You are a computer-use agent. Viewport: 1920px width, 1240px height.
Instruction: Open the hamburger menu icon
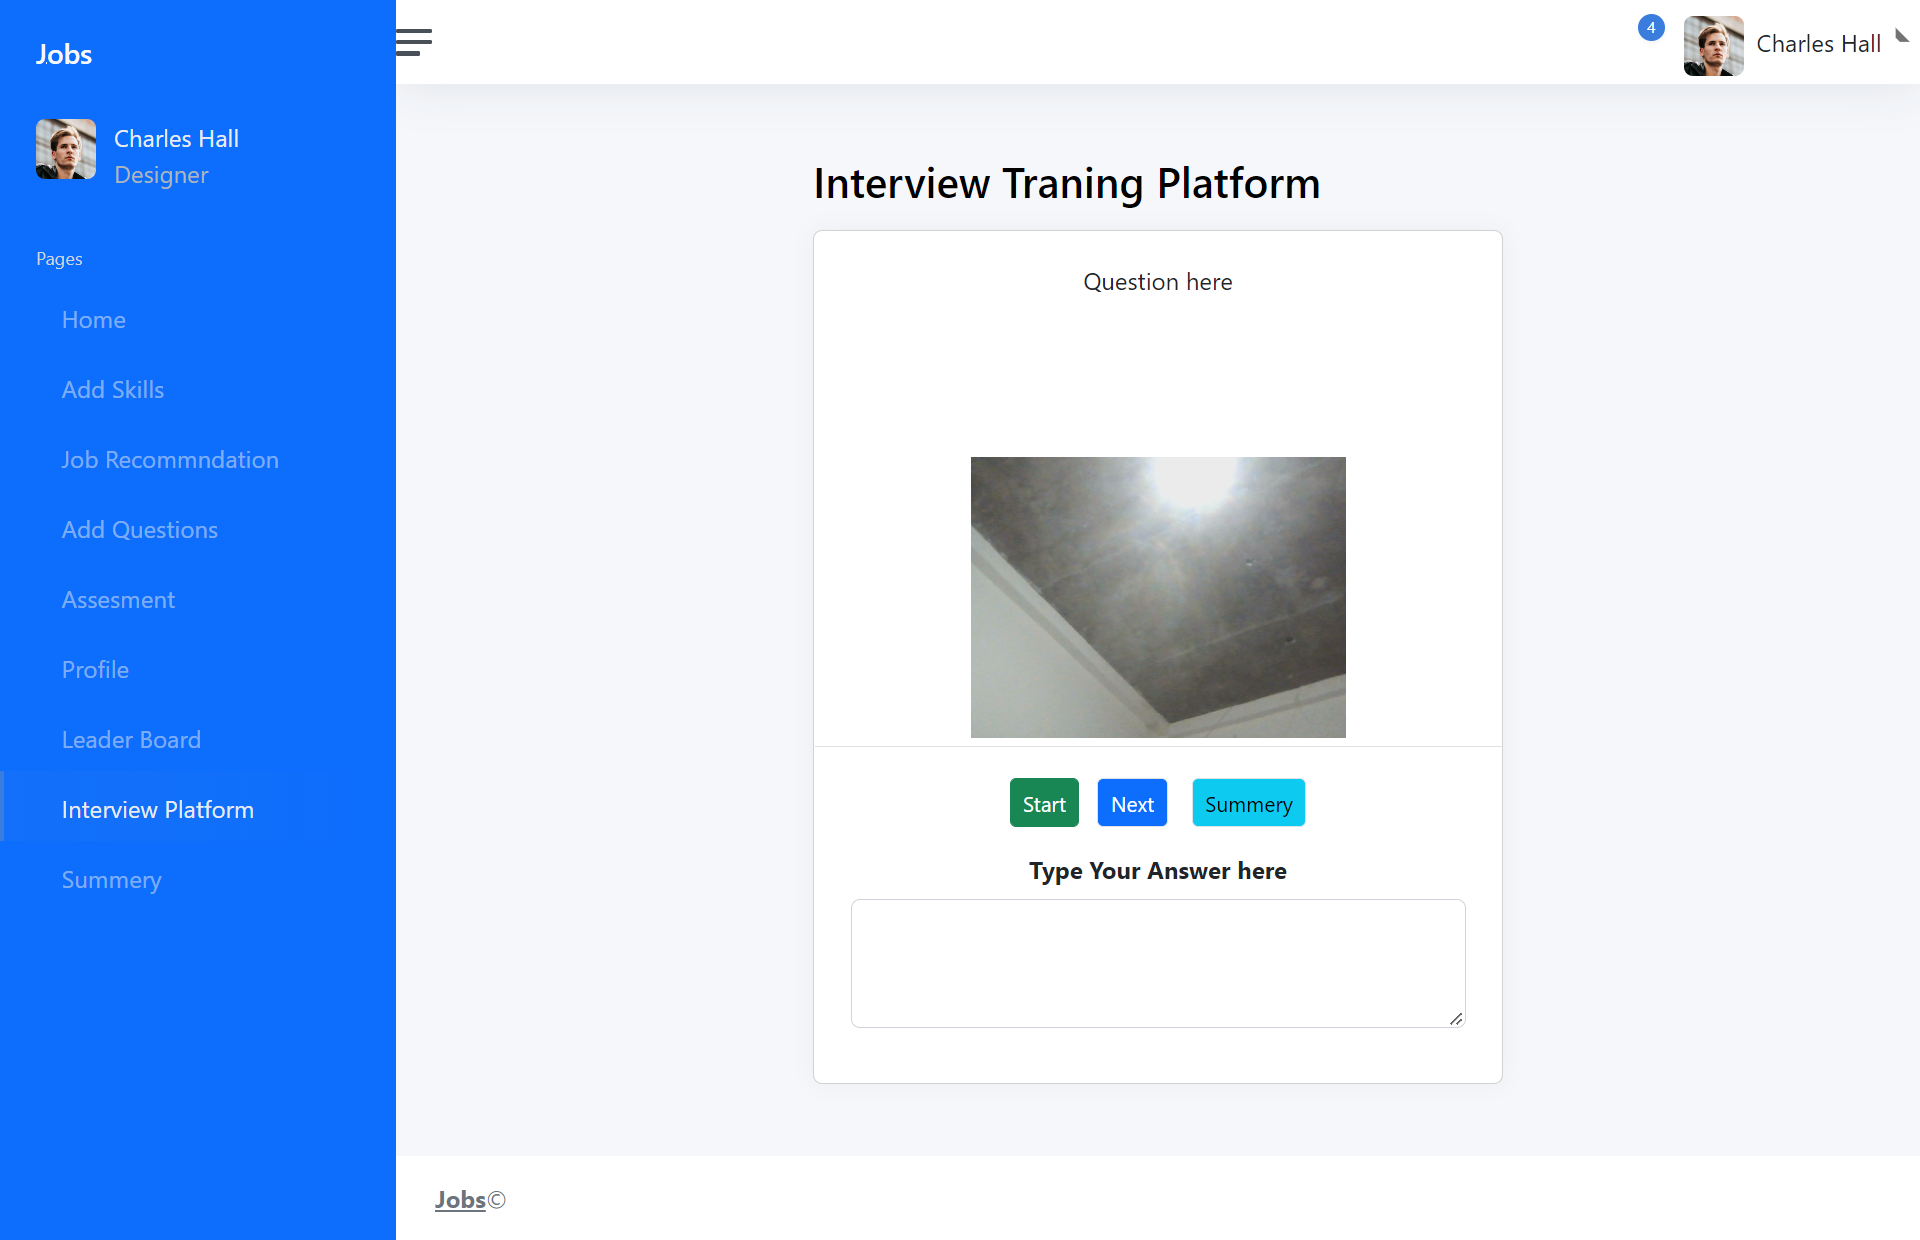point(411,41)
